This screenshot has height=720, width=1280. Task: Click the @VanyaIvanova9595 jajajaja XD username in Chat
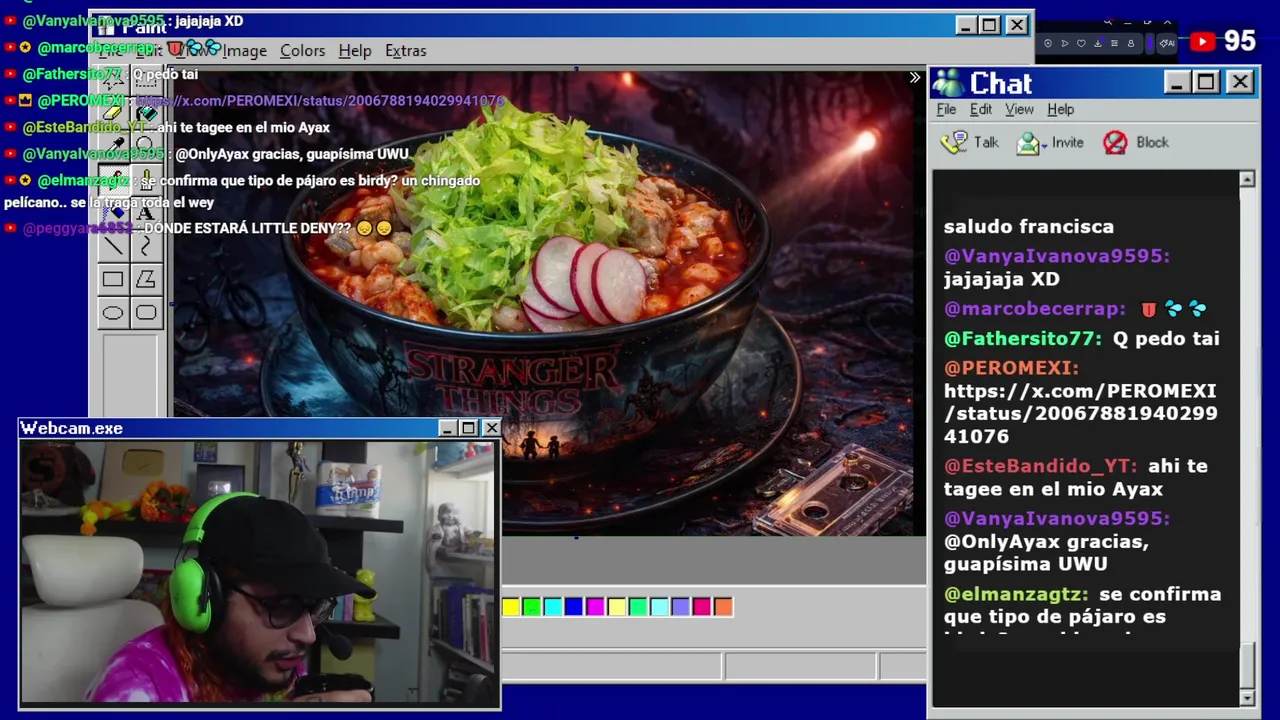(x=1056, y=256)
